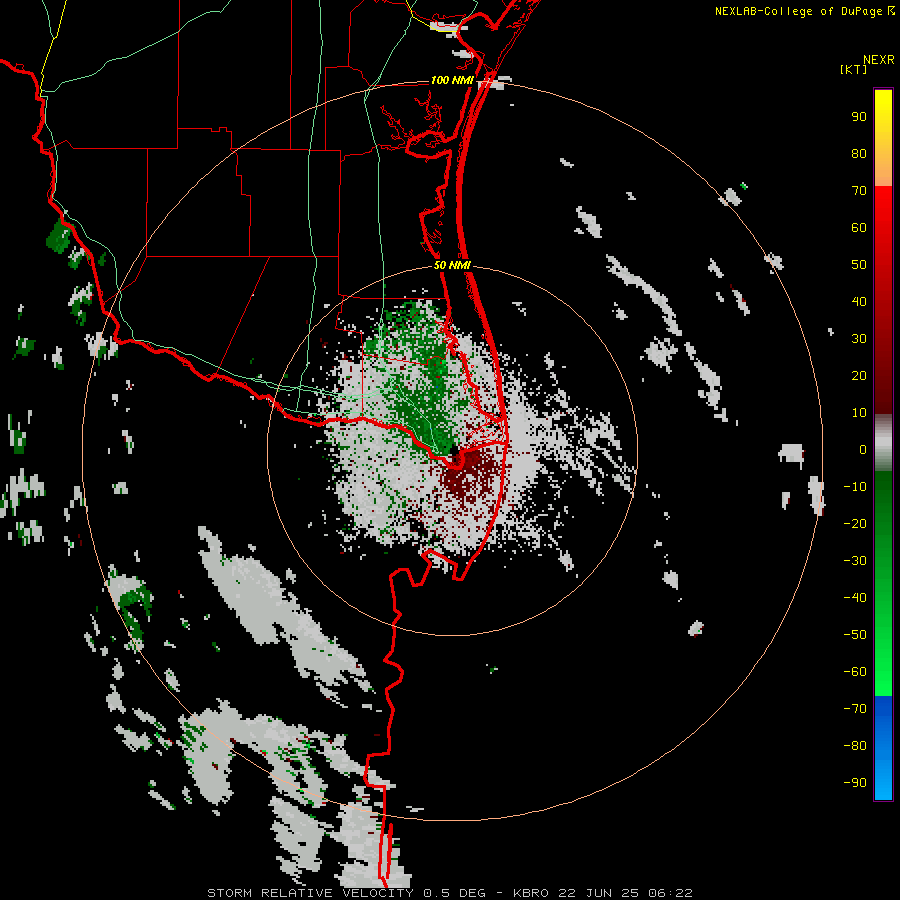This screenshot has width=900, height=900.
Task: Click the -10 scale value
Action: pos(855,487)
